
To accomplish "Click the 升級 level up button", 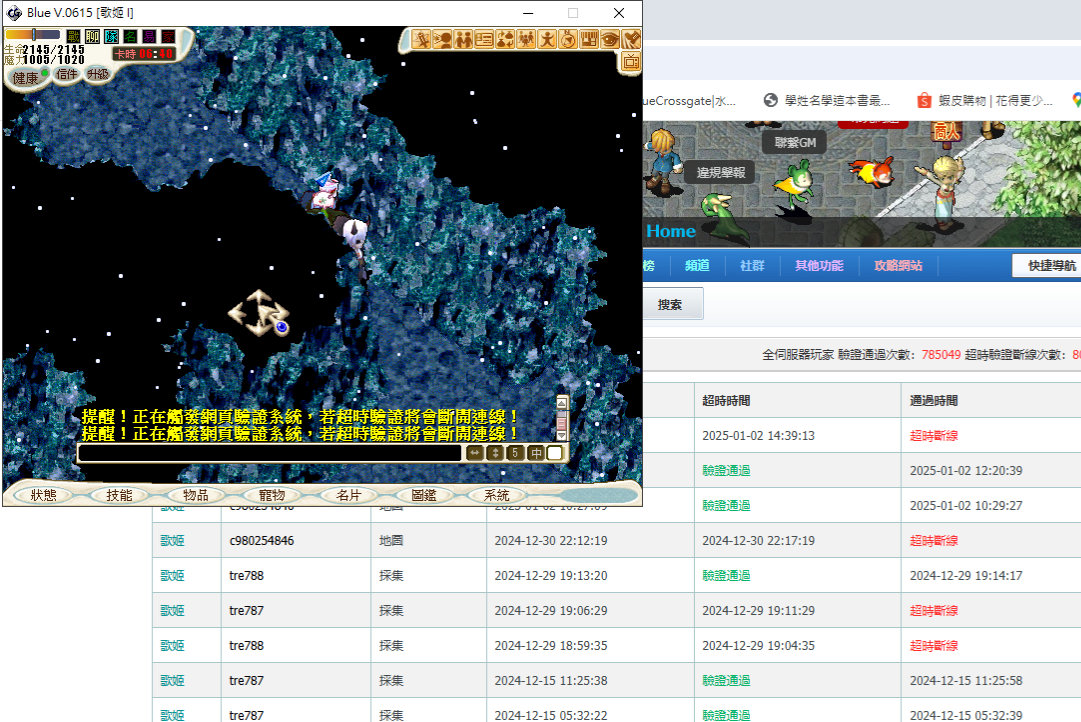I will 98,74.
